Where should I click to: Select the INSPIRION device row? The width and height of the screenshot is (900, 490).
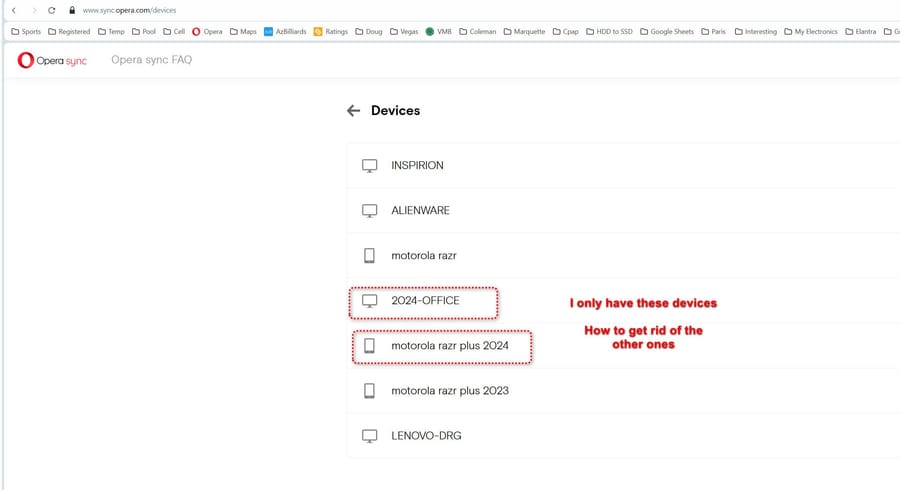pyautogui.click(x=623, y=165)
